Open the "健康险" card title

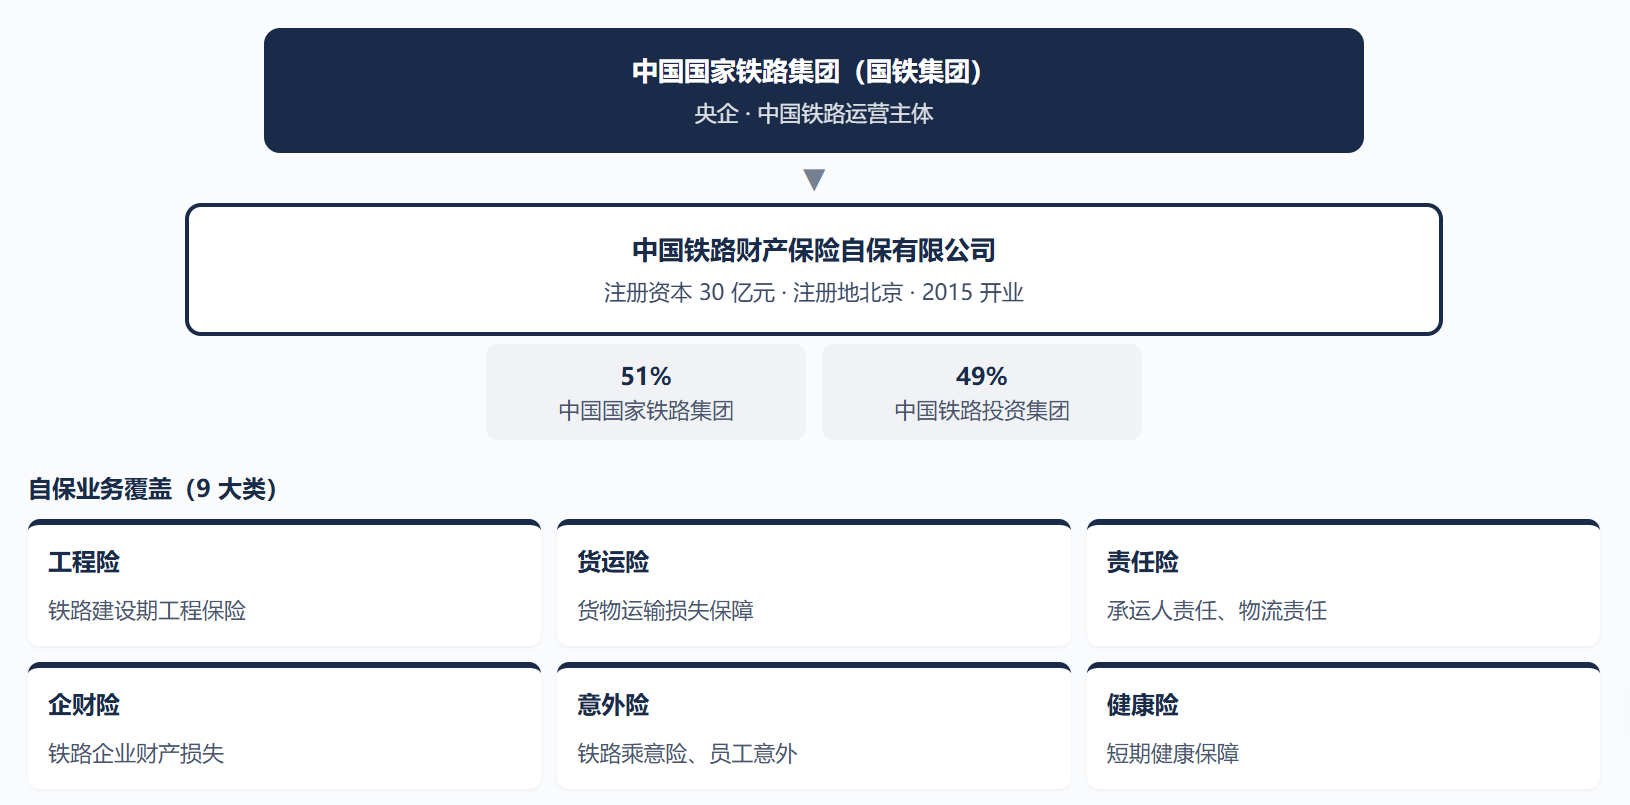[x=1143, y=705]
